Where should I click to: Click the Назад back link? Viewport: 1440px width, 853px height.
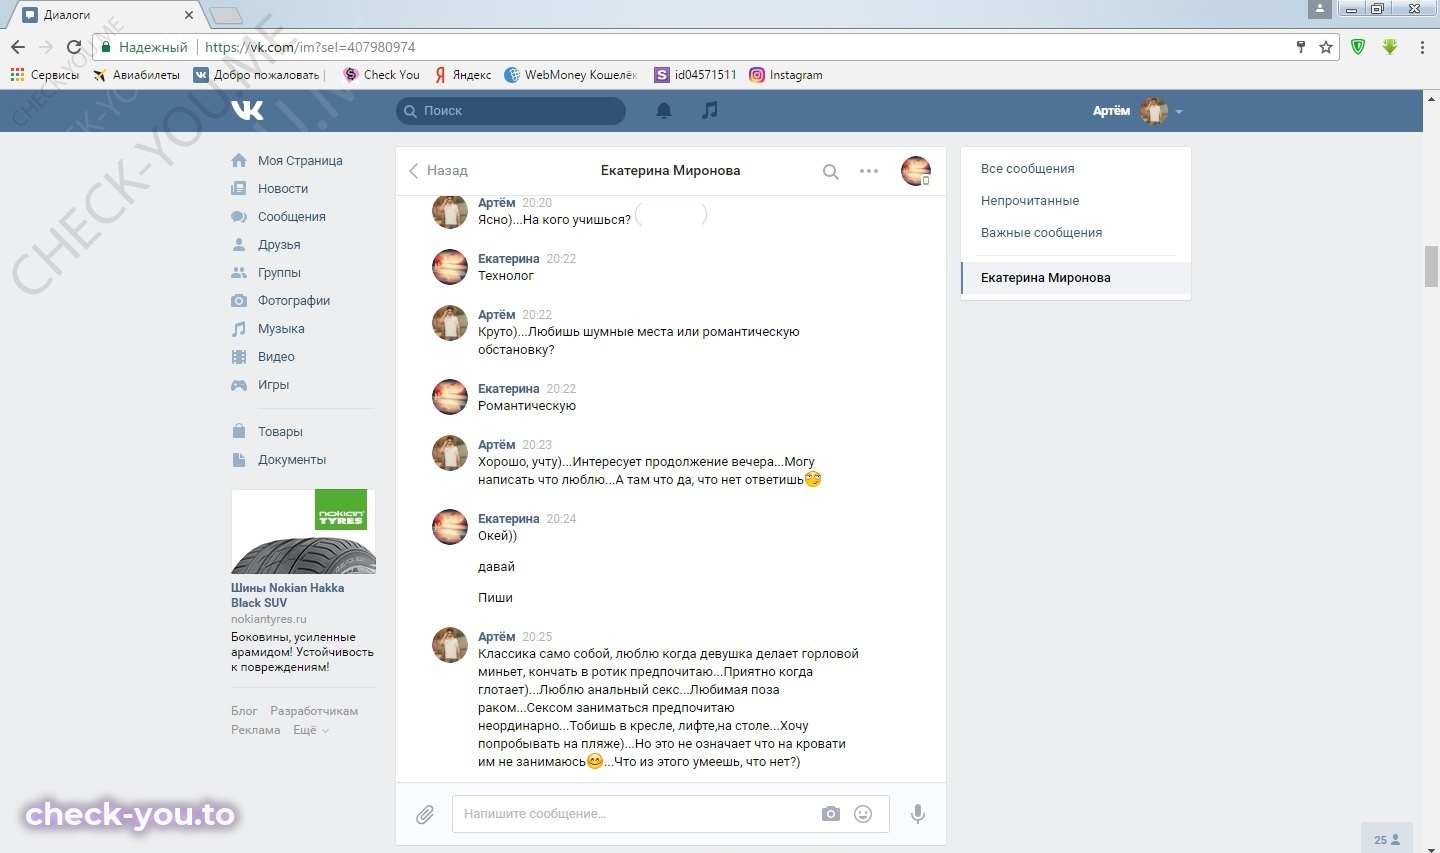[x=438, y=171]
